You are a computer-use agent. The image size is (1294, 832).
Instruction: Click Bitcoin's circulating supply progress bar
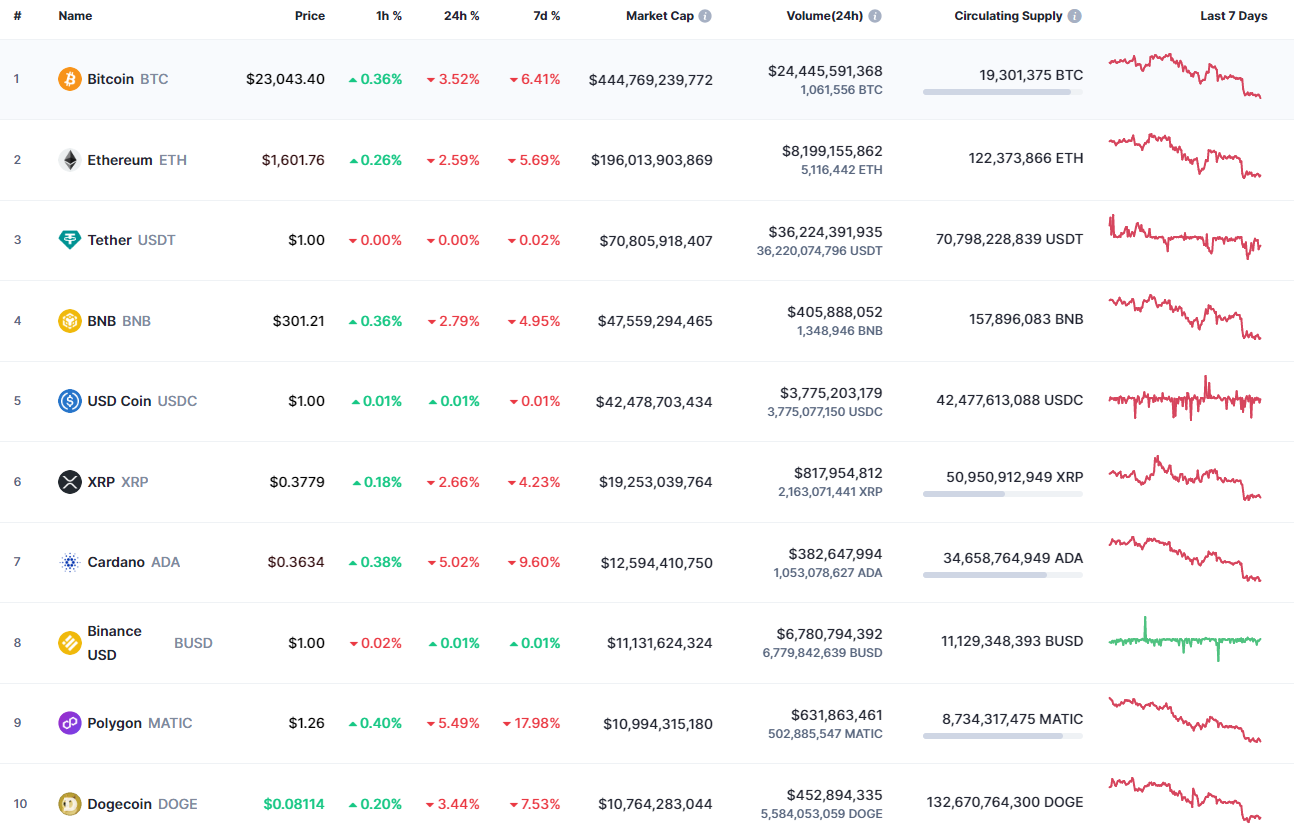(x=1002, y=91)
